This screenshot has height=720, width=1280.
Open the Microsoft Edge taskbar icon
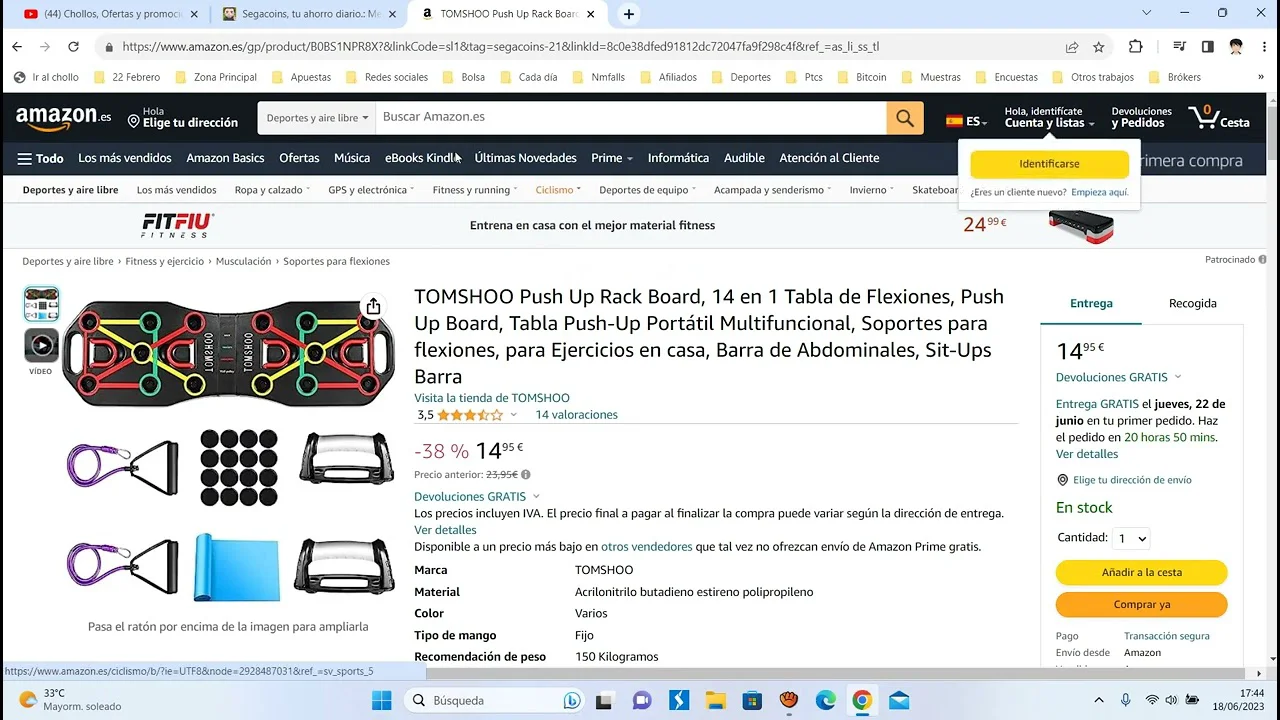pos(825,700)
